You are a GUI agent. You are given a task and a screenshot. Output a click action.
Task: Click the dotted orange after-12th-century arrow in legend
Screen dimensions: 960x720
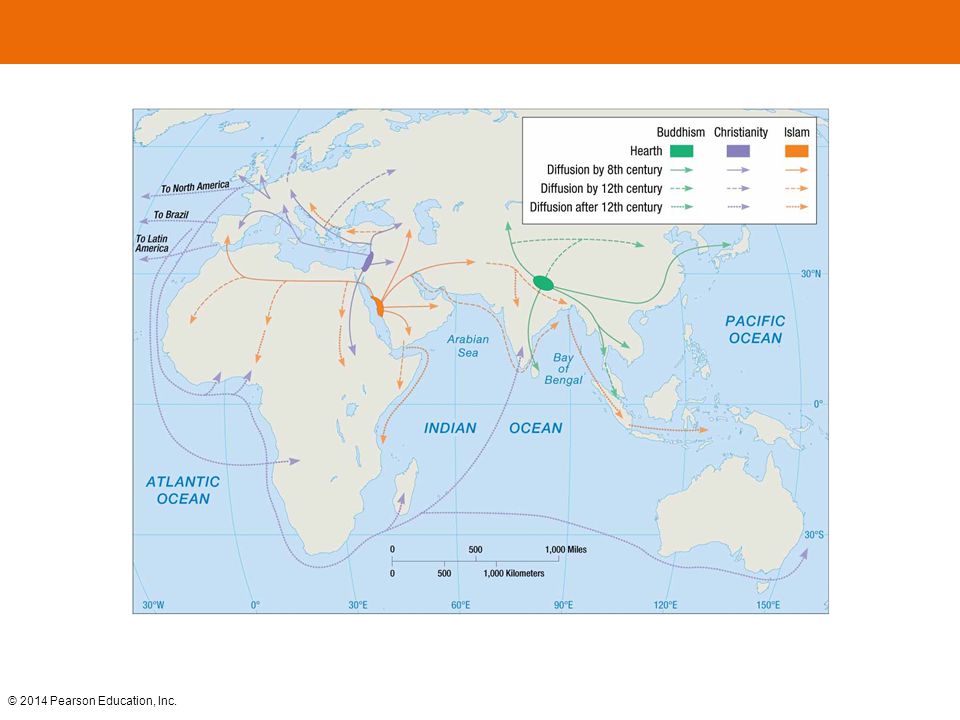[797, 207]
